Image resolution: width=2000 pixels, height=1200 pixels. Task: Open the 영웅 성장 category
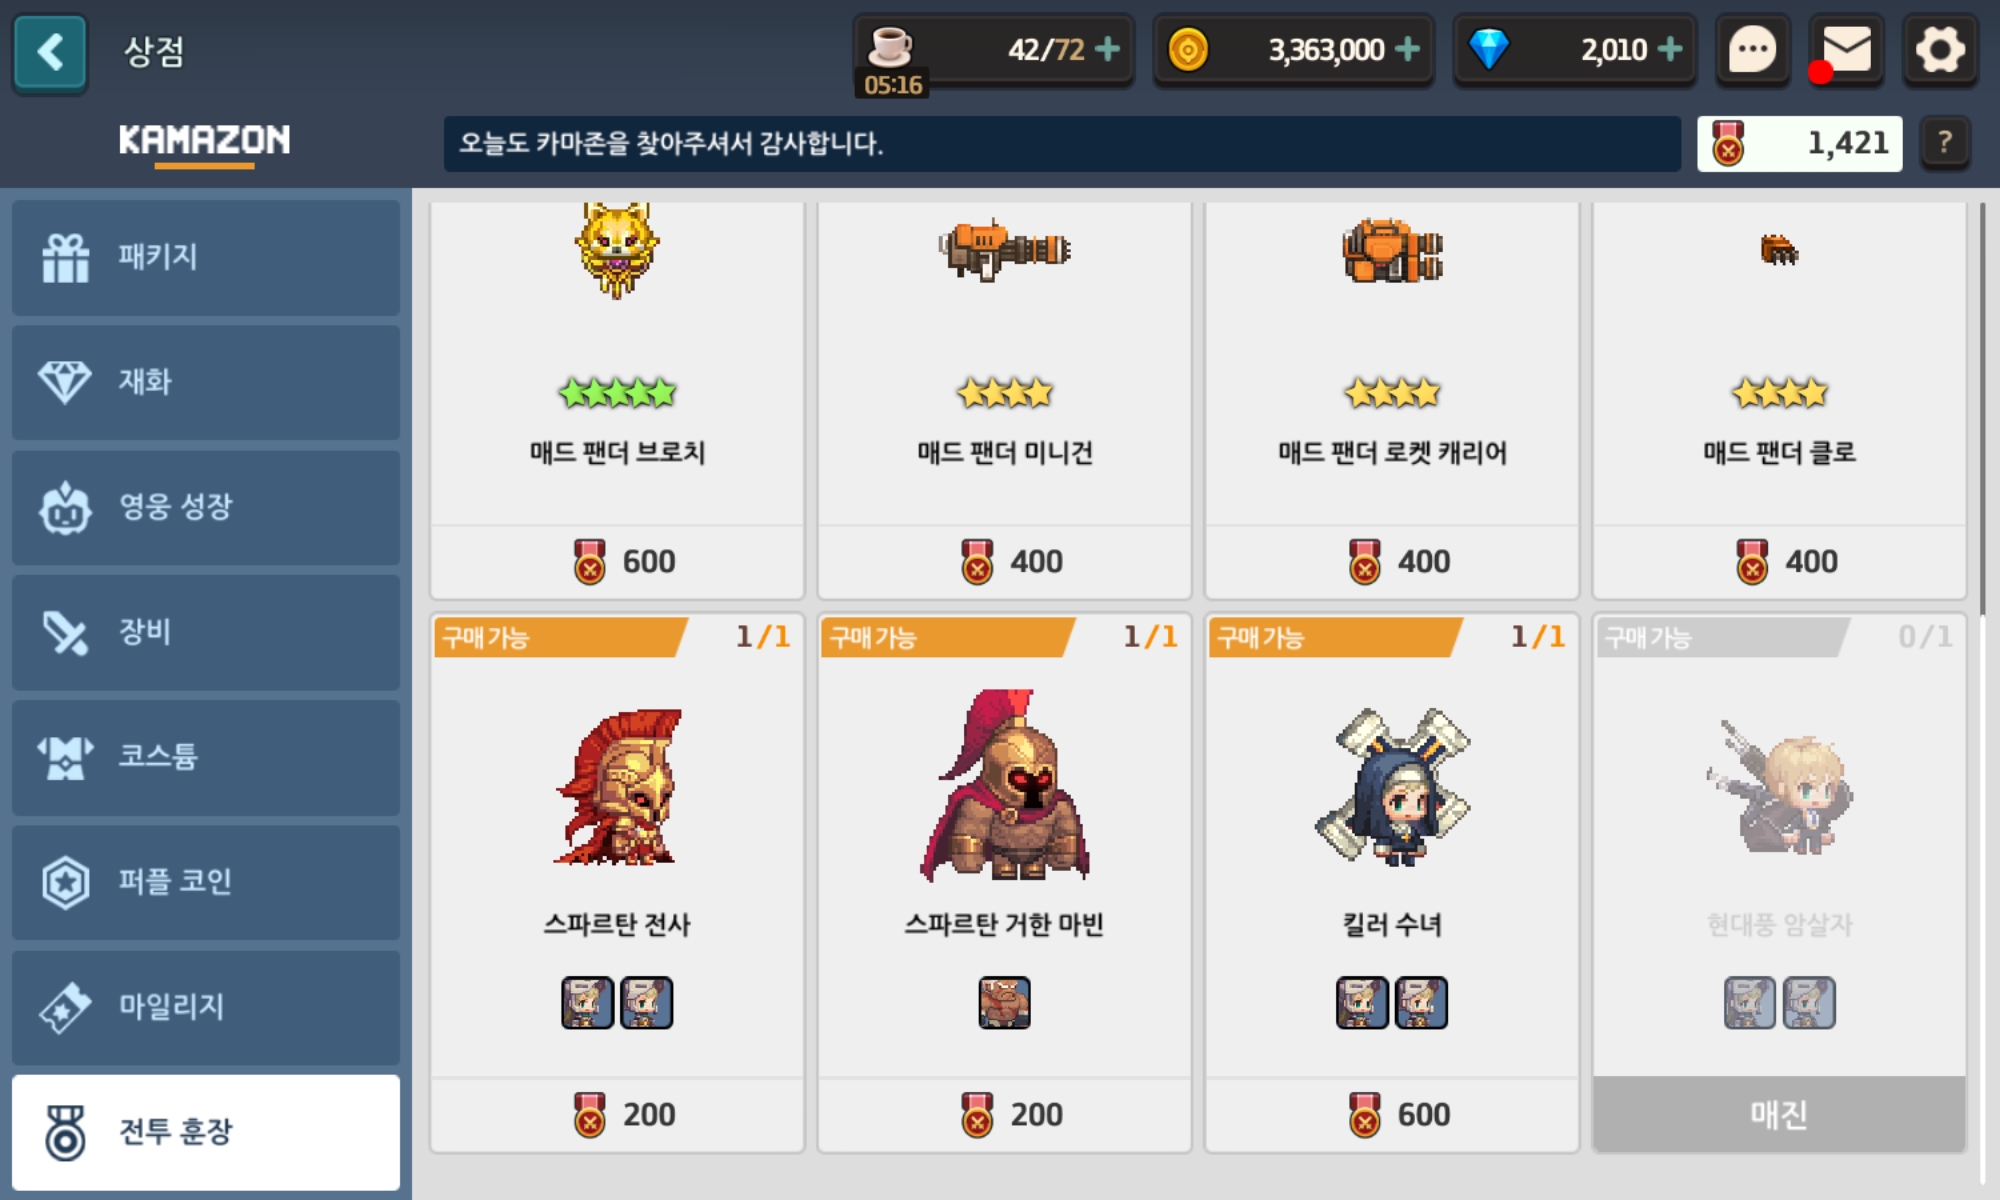pyautogui.click(x=206, y=507)
